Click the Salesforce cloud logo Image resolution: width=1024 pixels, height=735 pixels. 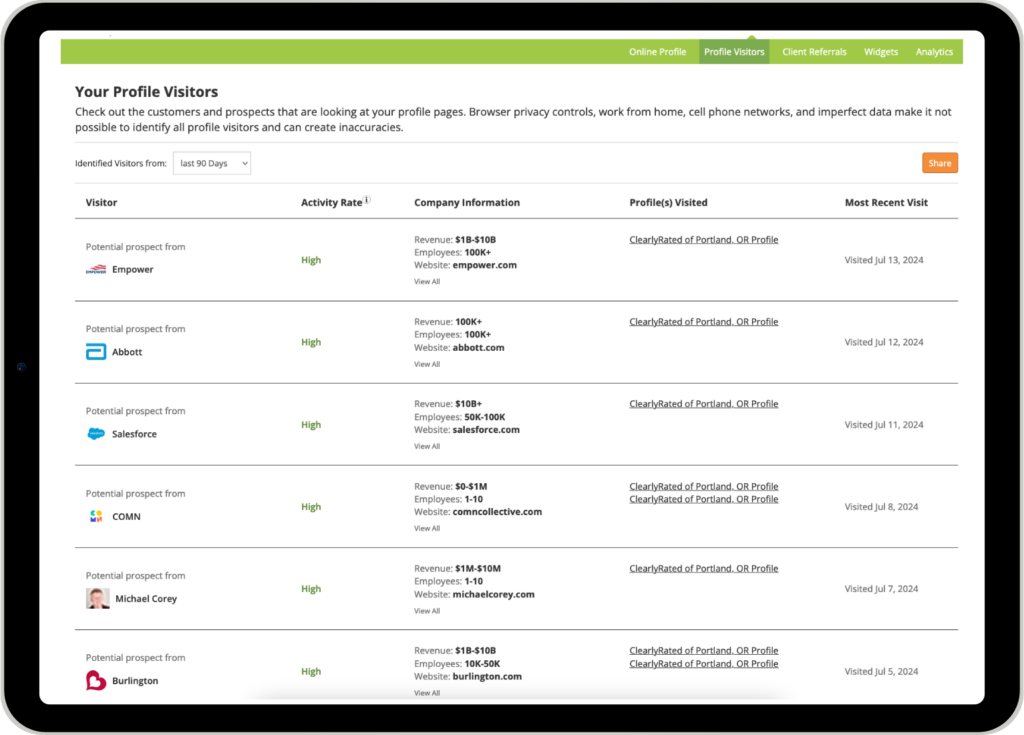click(96, 434)
